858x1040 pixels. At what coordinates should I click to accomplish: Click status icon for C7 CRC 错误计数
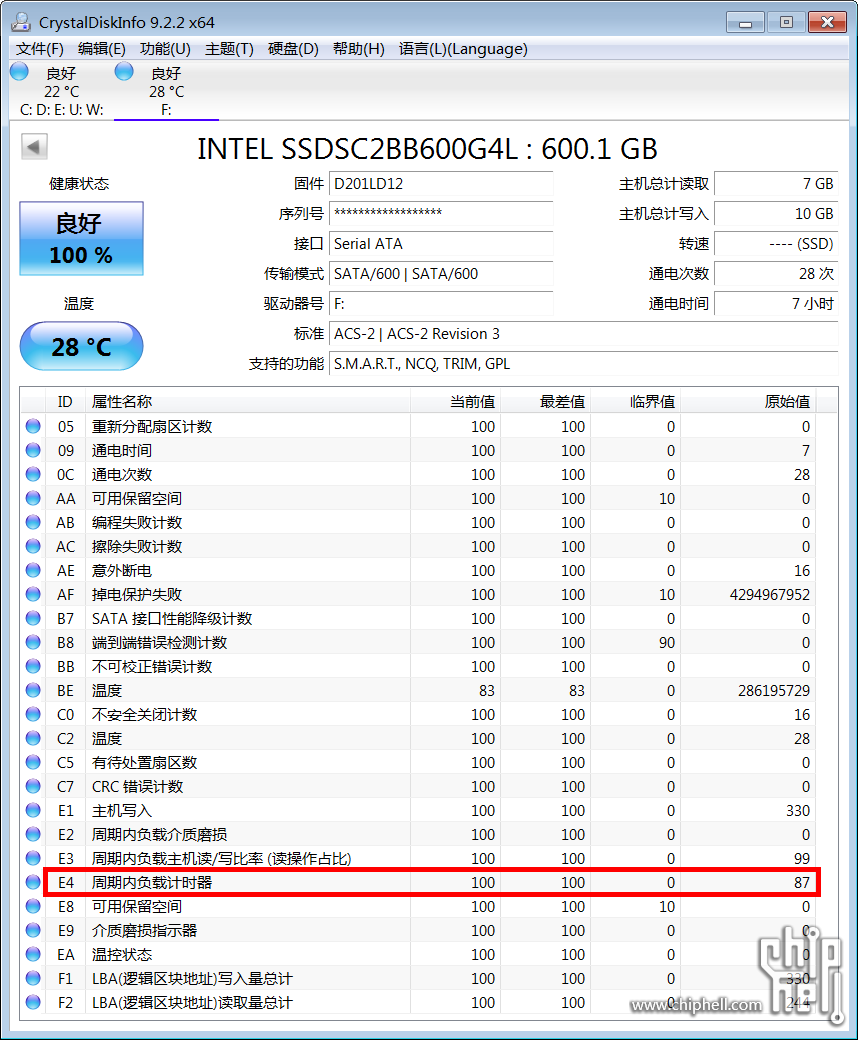[33, 785]
